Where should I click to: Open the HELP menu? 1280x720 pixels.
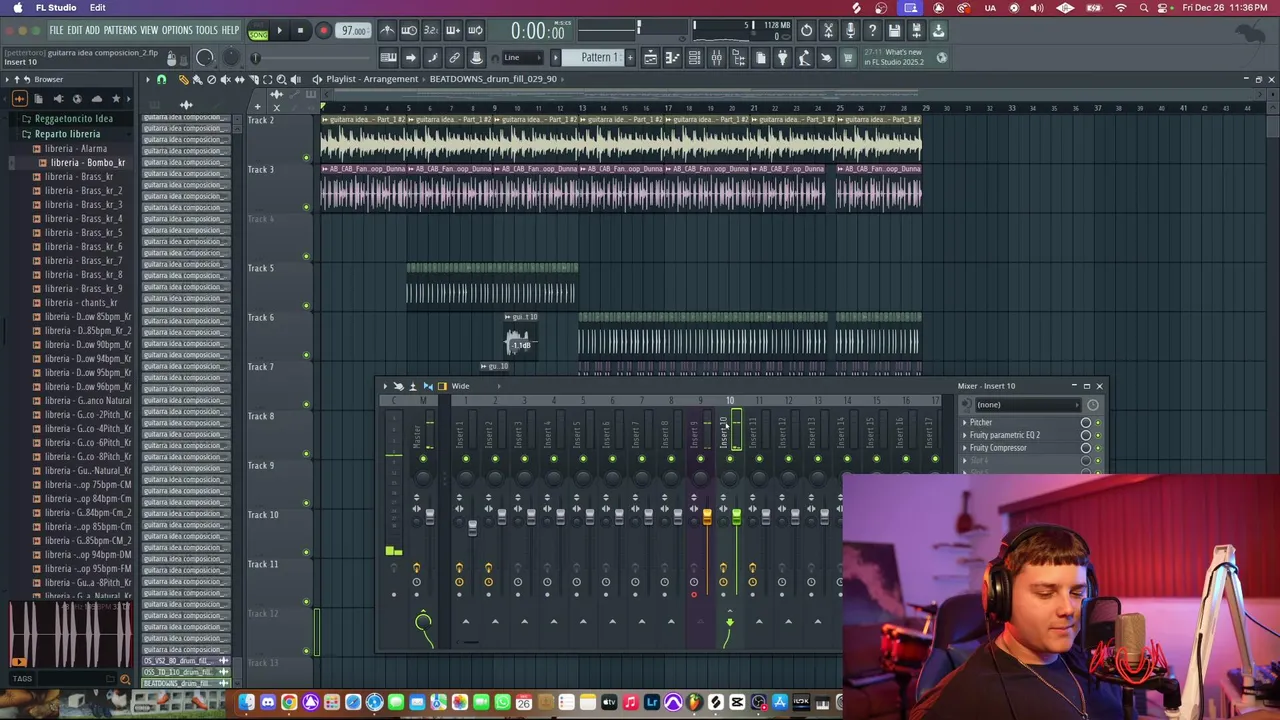point(230,30)
